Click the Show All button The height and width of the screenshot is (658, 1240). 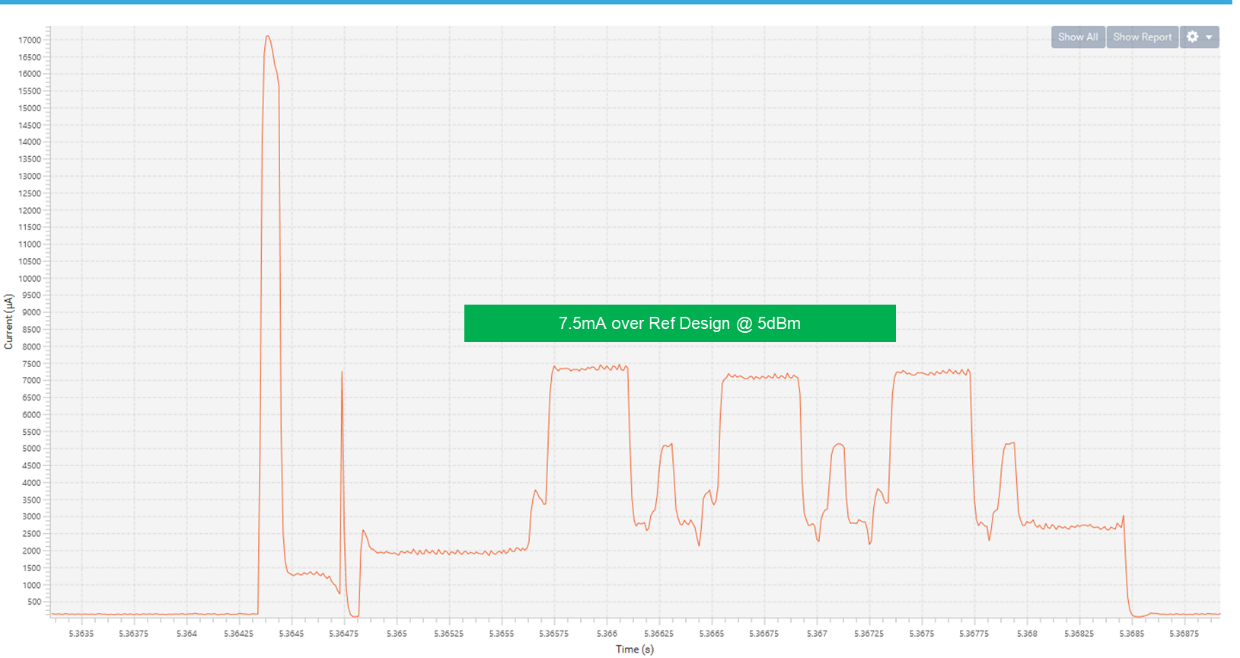pos(1077,37)
